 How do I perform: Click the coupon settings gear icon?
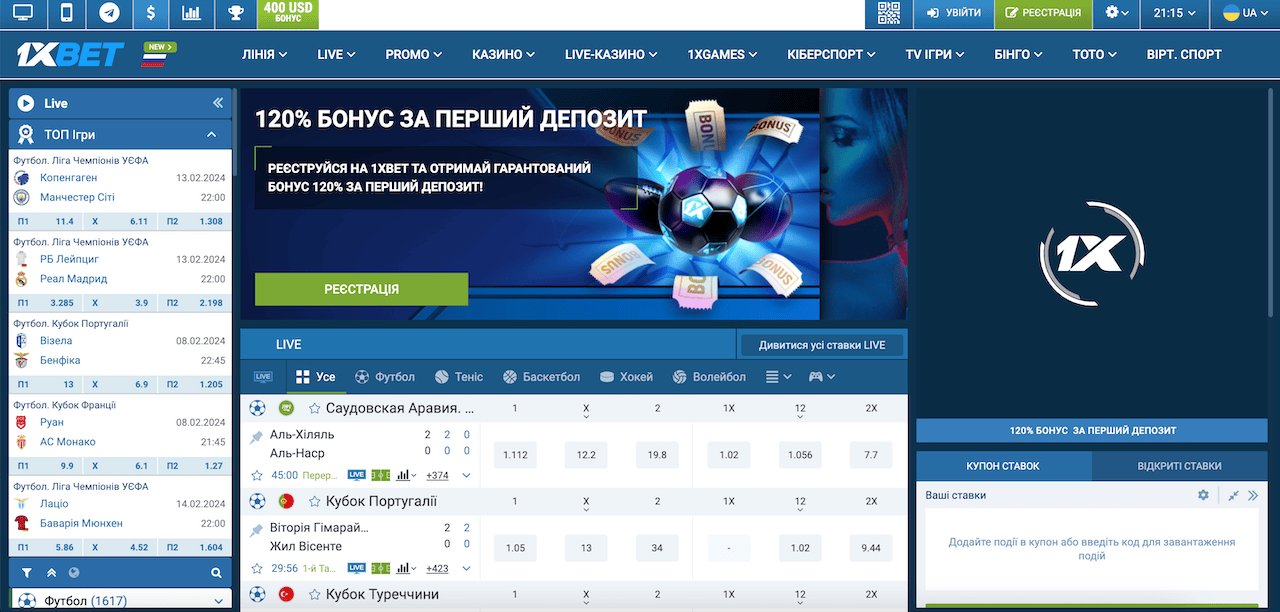pyautogui.click(x=1203, y=495)
